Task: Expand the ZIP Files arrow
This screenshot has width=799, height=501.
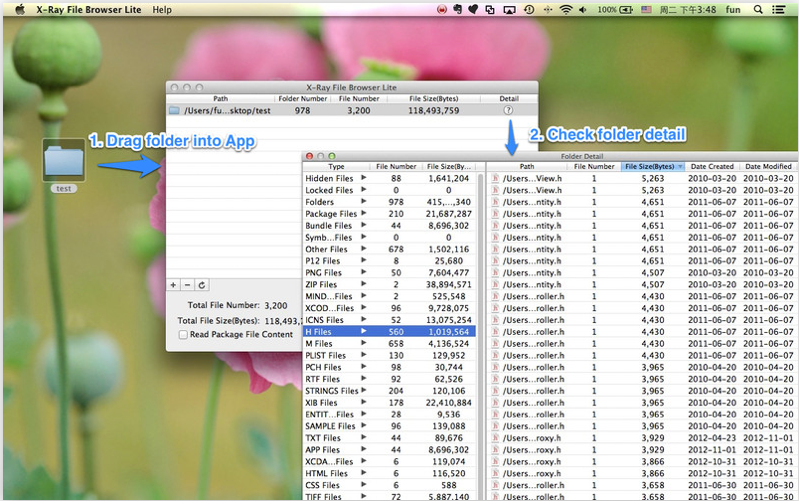Action: pyautogui.click(x=364, y=283)
